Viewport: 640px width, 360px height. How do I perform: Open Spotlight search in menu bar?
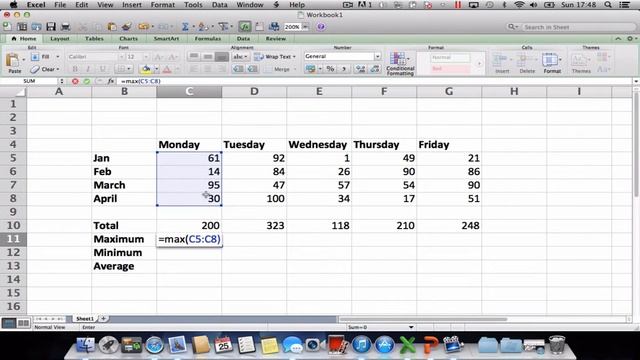(x=608, y=5)
